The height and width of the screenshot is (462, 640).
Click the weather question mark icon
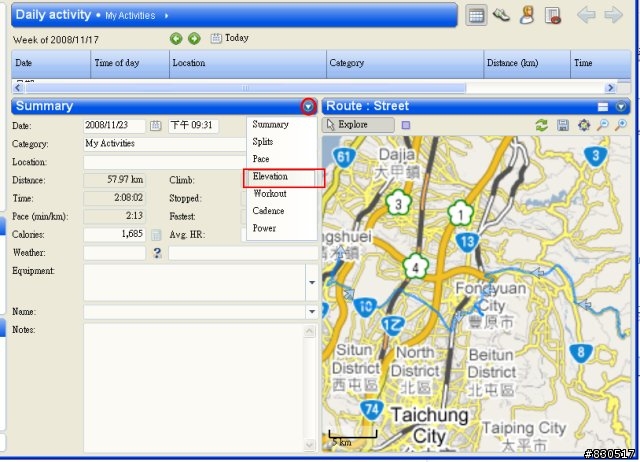click(156, 253)
